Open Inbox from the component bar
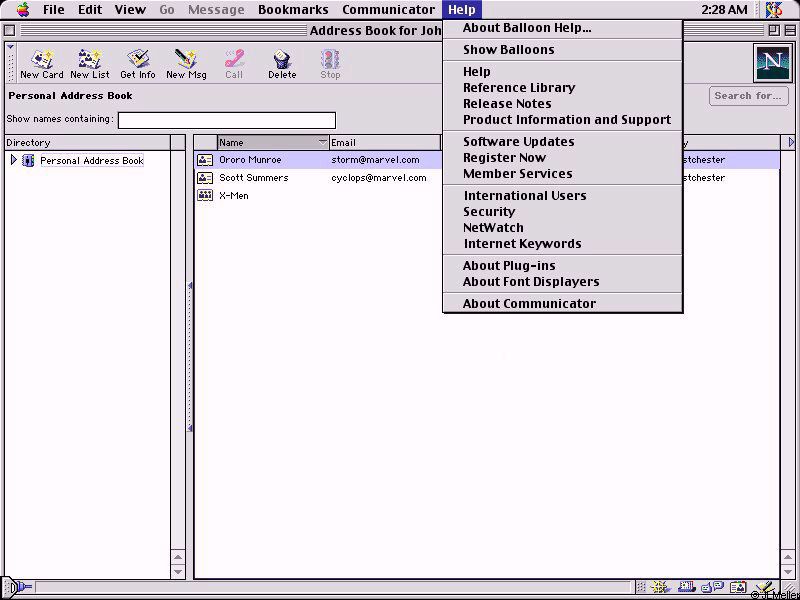This screenshot has width=800, height=600. pos(686,587)
